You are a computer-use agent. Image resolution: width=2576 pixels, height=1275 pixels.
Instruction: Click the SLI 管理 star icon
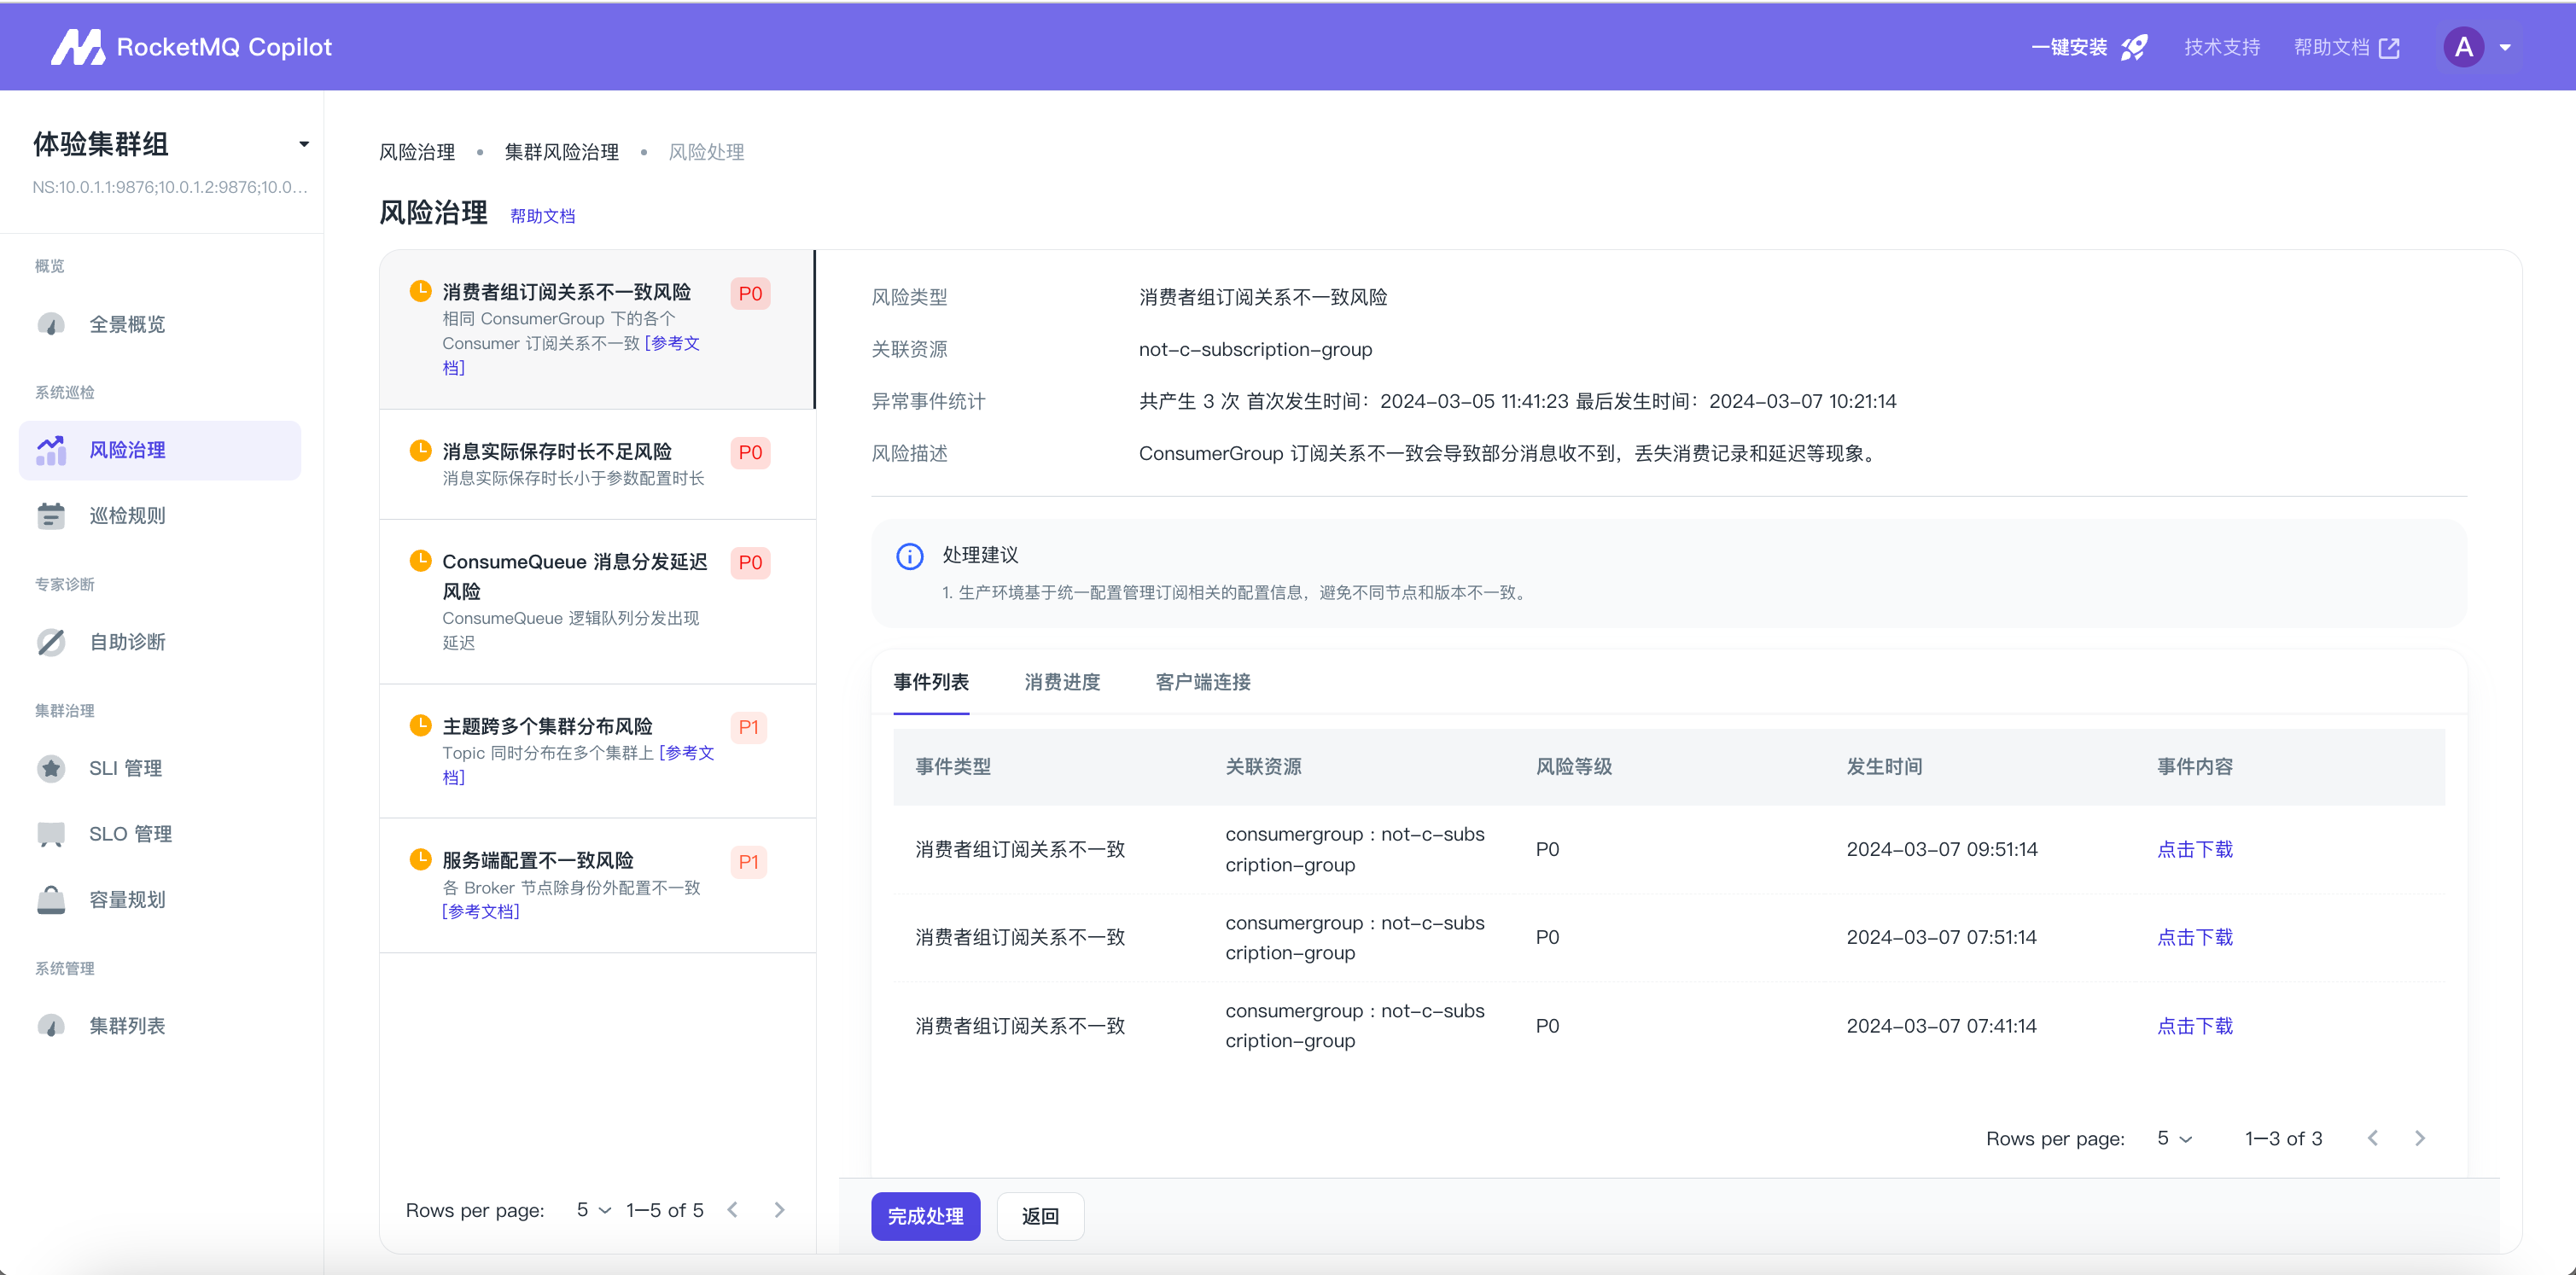(51, 768)
